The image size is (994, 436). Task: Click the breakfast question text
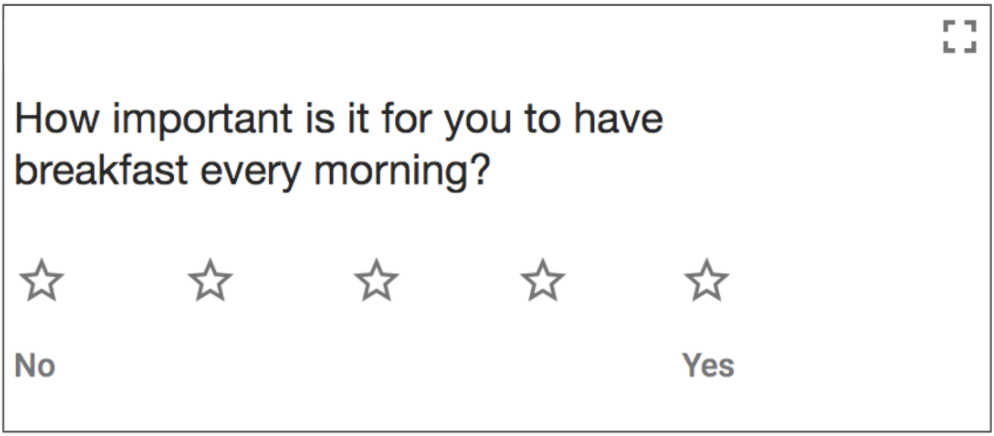339,145
